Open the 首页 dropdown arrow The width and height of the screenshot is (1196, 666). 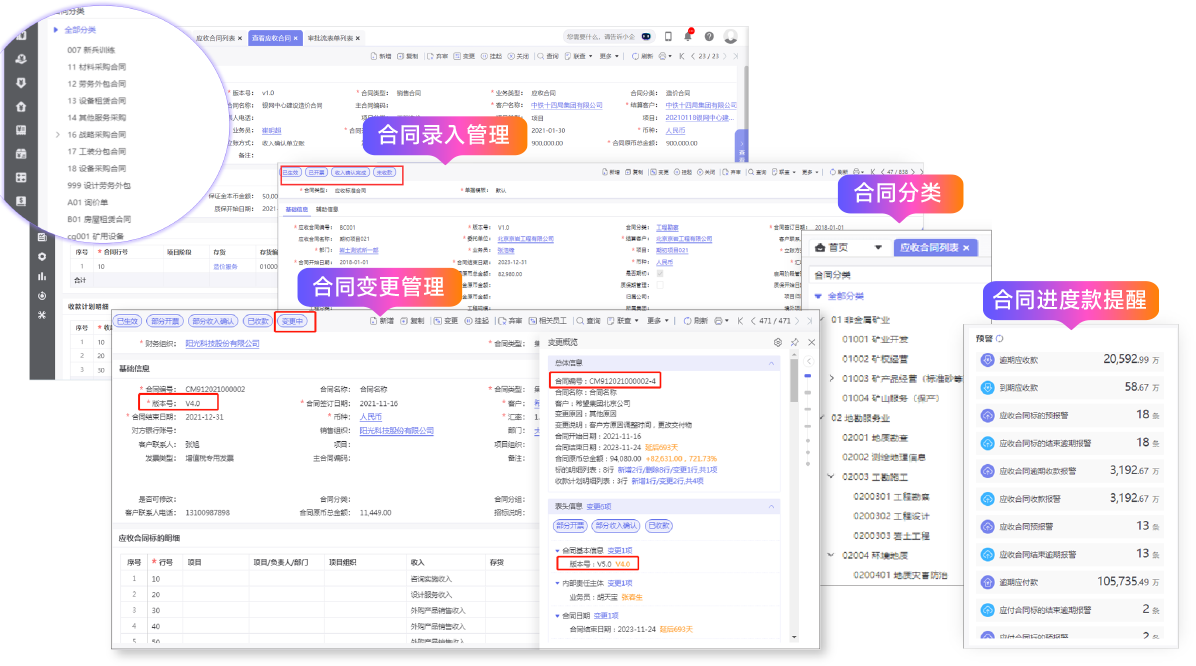tap(878, 247)
